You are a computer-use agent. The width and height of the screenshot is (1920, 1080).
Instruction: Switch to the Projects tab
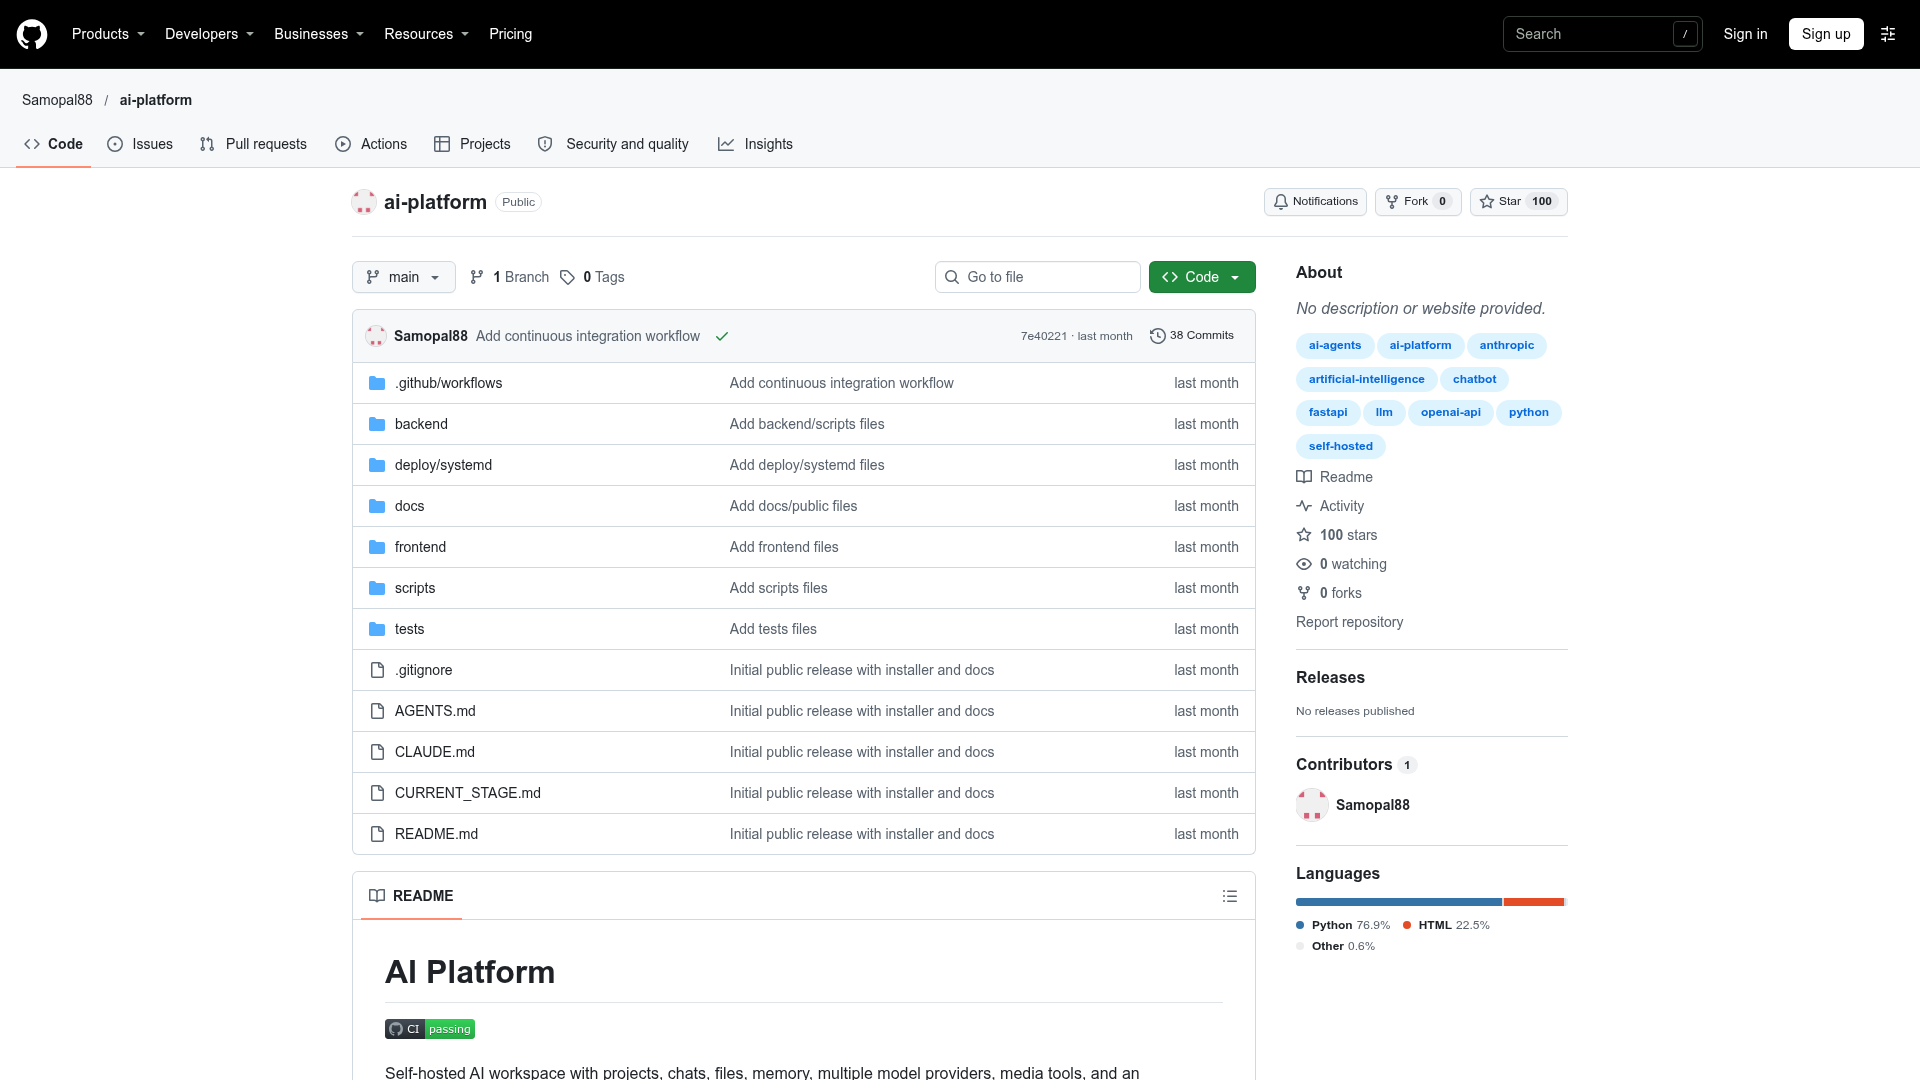pos(472,144)
